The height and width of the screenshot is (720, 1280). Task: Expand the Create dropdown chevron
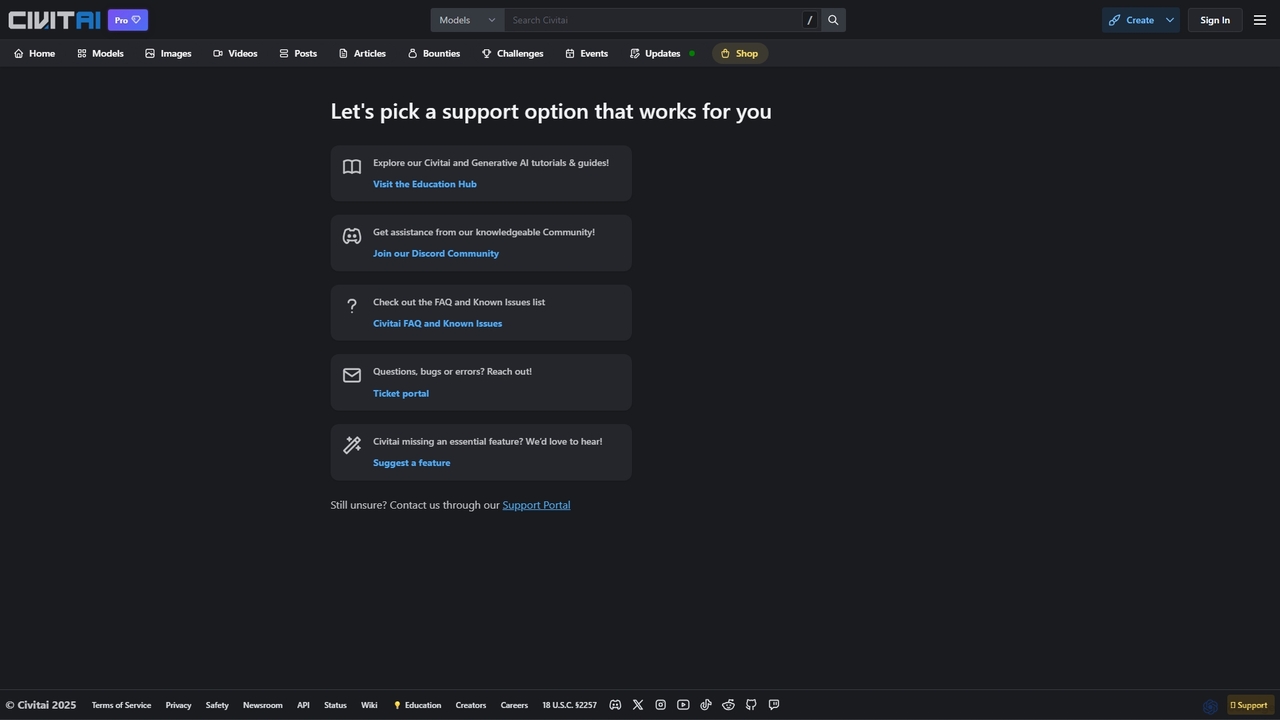tap(1170, 20)
